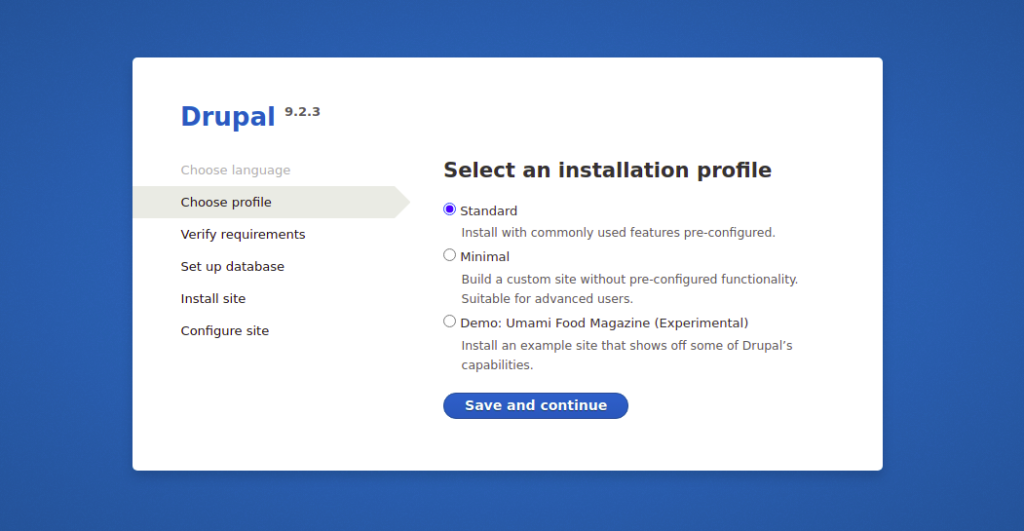This screenshot has height=531, width=1024.
Task: Click the Select an installation profile heading
Action: tap(607, 170)
